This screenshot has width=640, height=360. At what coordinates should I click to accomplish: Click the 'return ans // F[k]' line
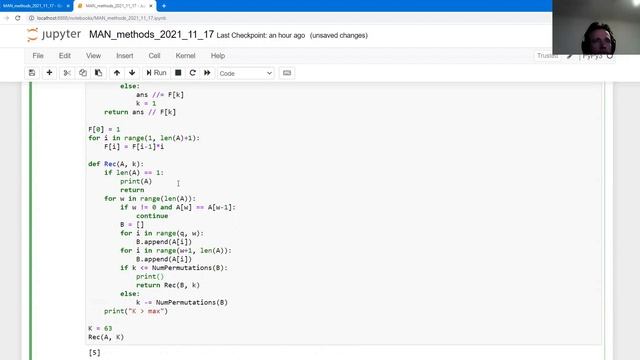tap(140, 112)
